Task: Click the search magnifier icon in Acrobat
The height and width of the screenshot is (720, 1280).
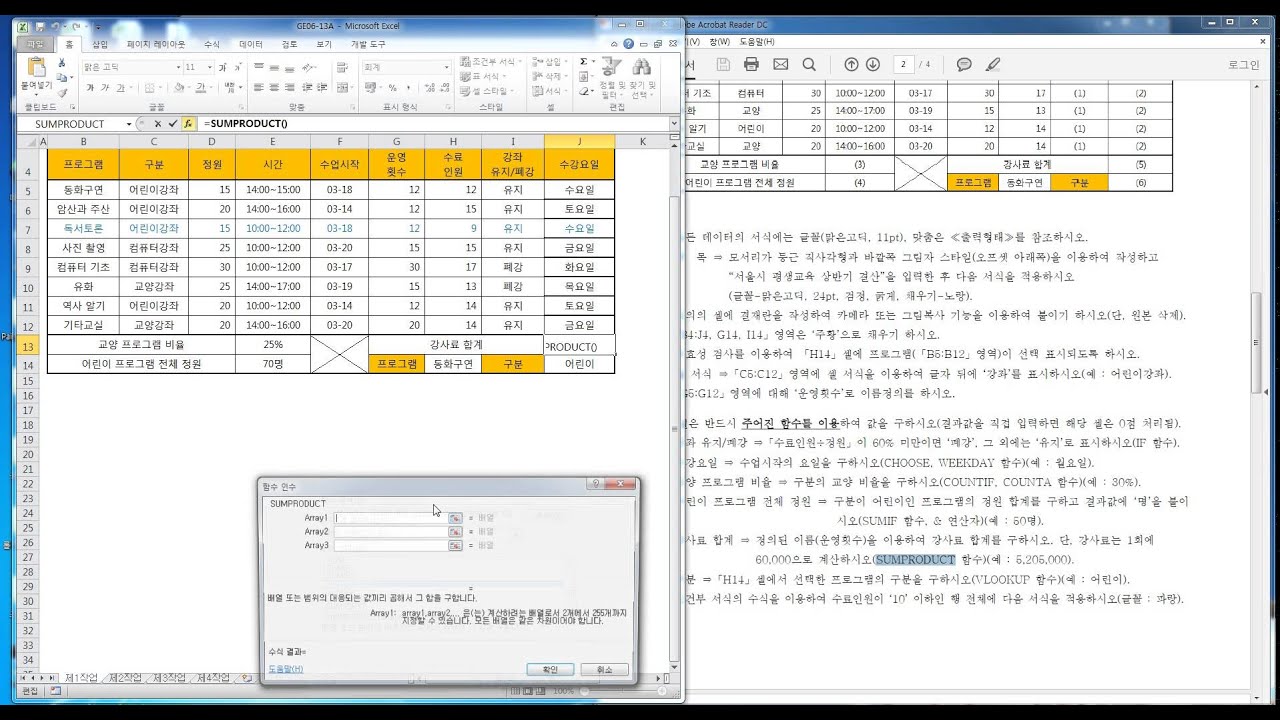Action: pos(809,64)
